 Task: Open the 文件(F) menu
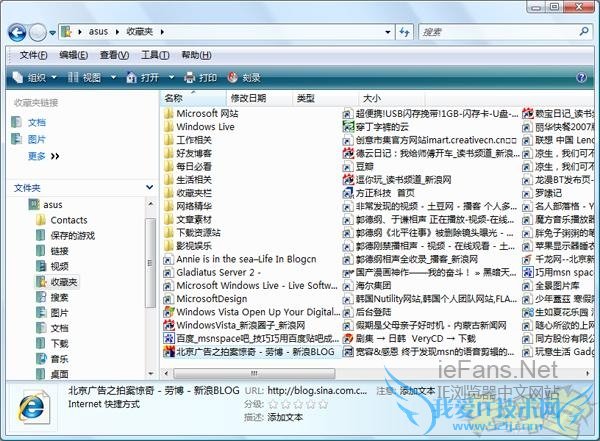[34, 56]
